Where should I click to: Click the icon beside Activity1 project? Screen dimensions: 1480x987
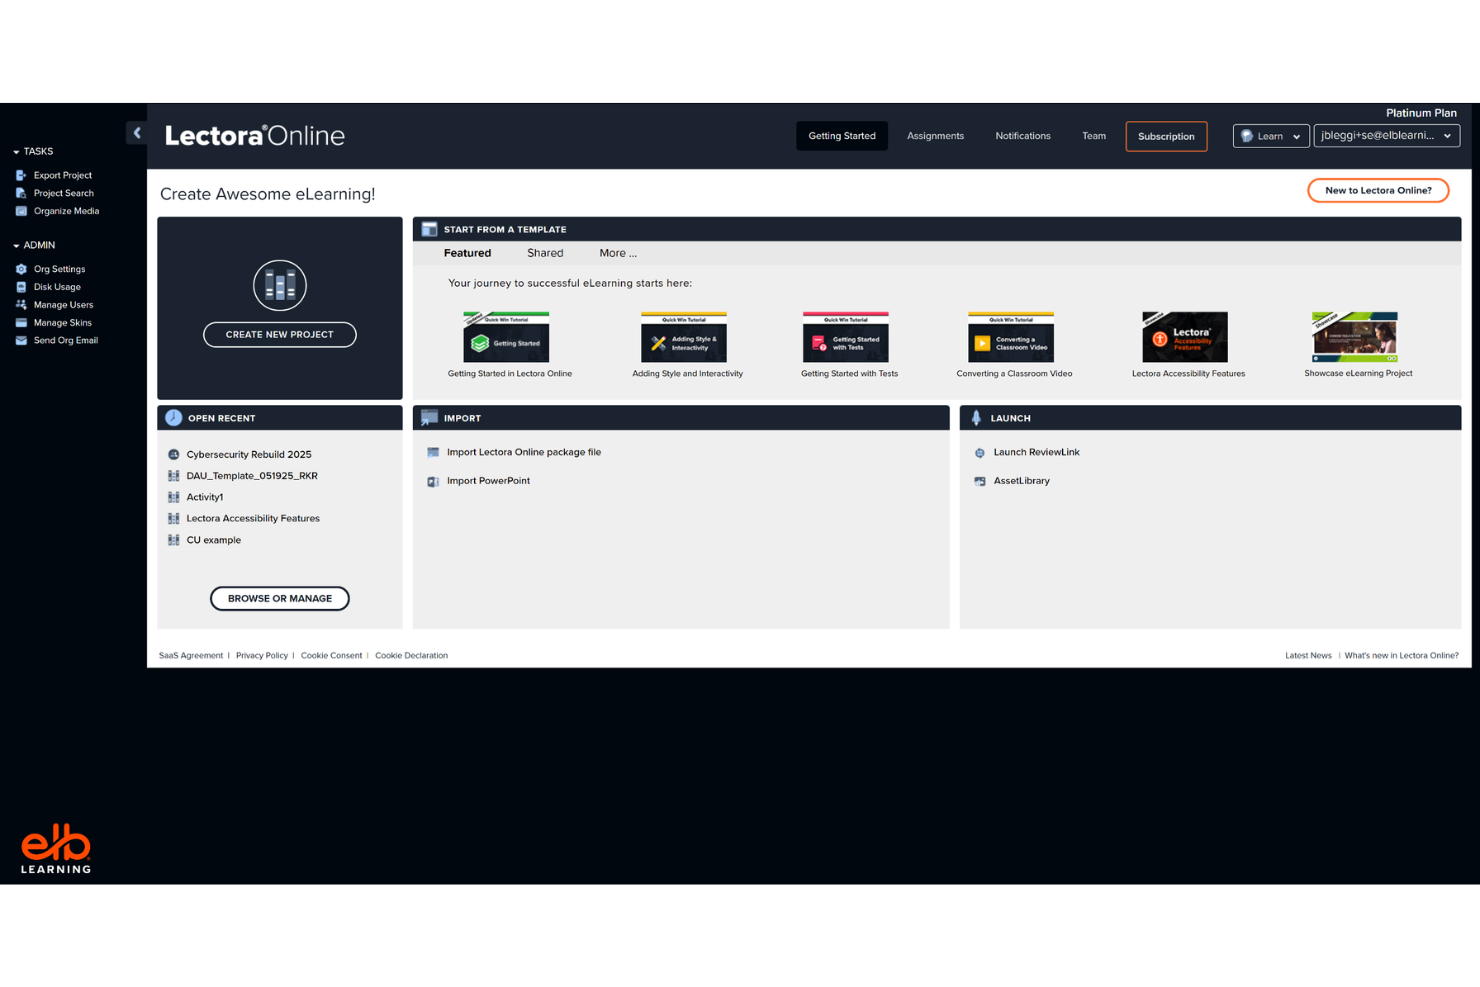click(174, 497)
